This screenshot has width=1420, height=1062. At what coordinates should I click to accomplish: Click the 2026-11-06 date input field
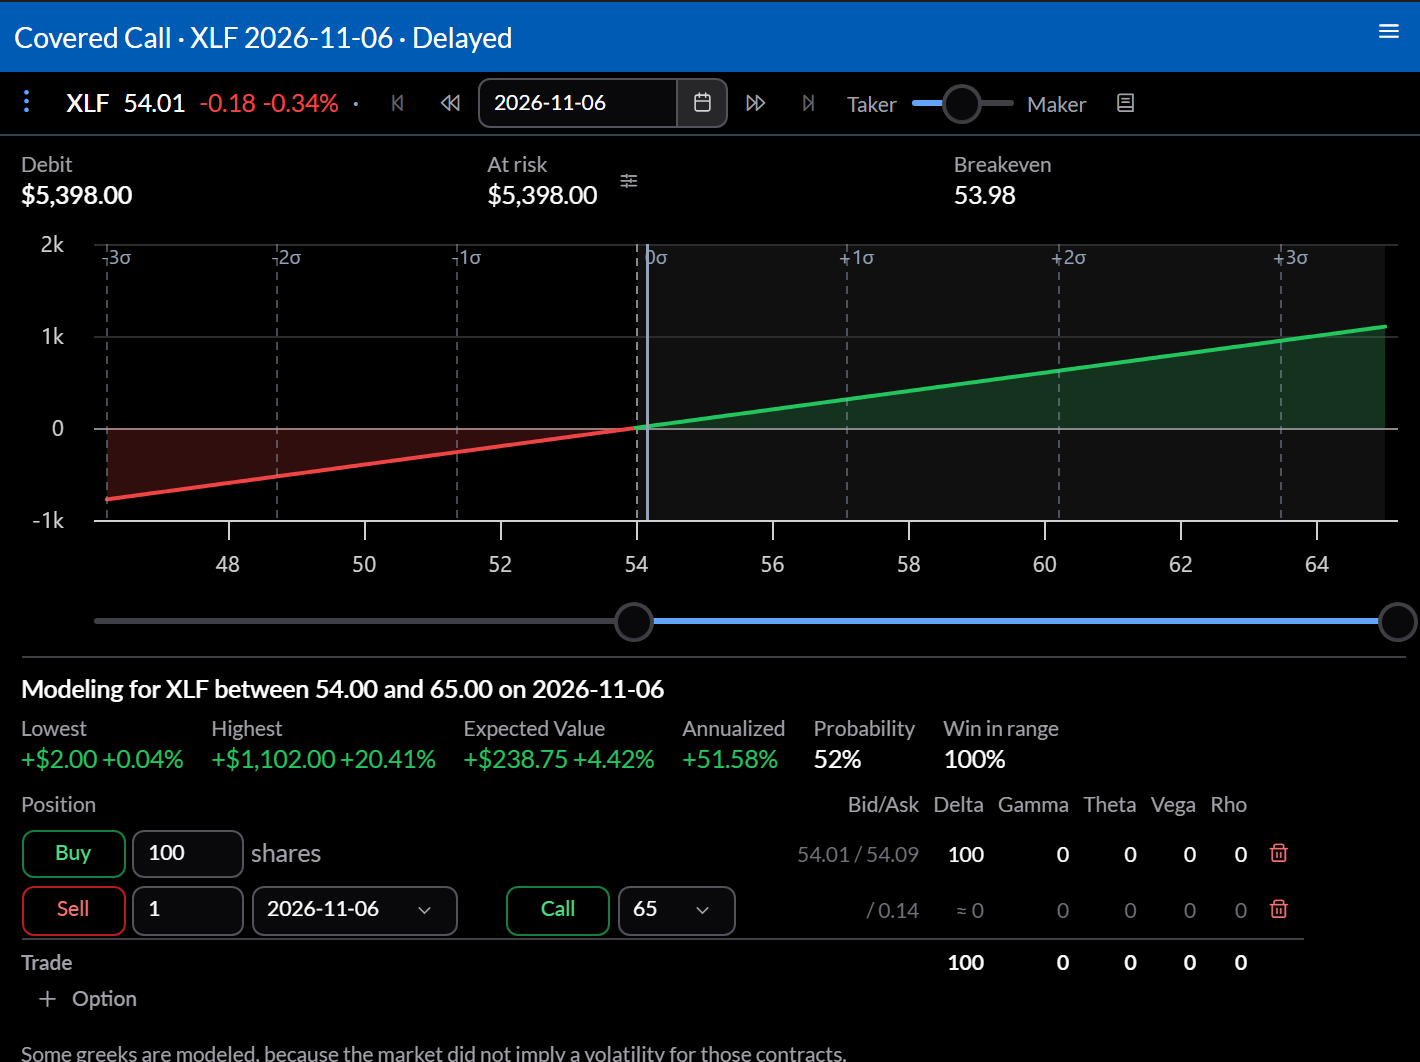(x=578, y=103)
